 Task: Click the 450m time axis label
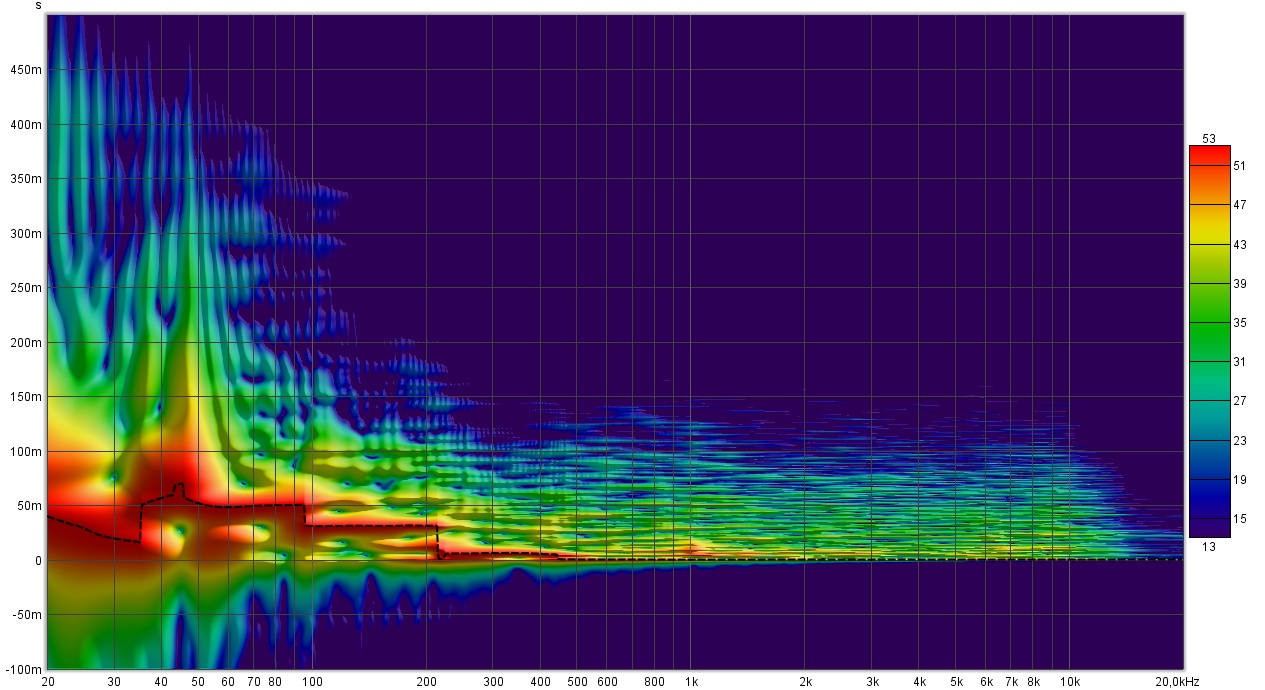27,71
